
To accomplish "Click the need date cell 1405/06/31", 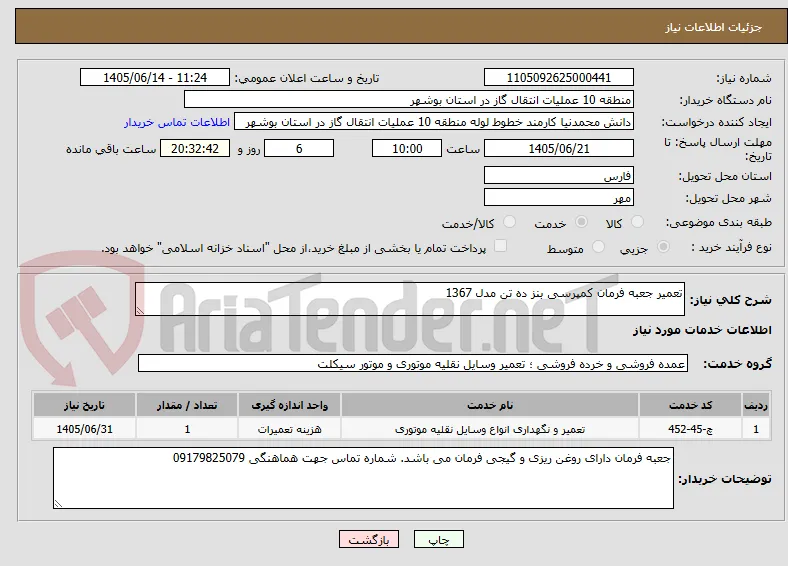I will (x=84, y=429).
